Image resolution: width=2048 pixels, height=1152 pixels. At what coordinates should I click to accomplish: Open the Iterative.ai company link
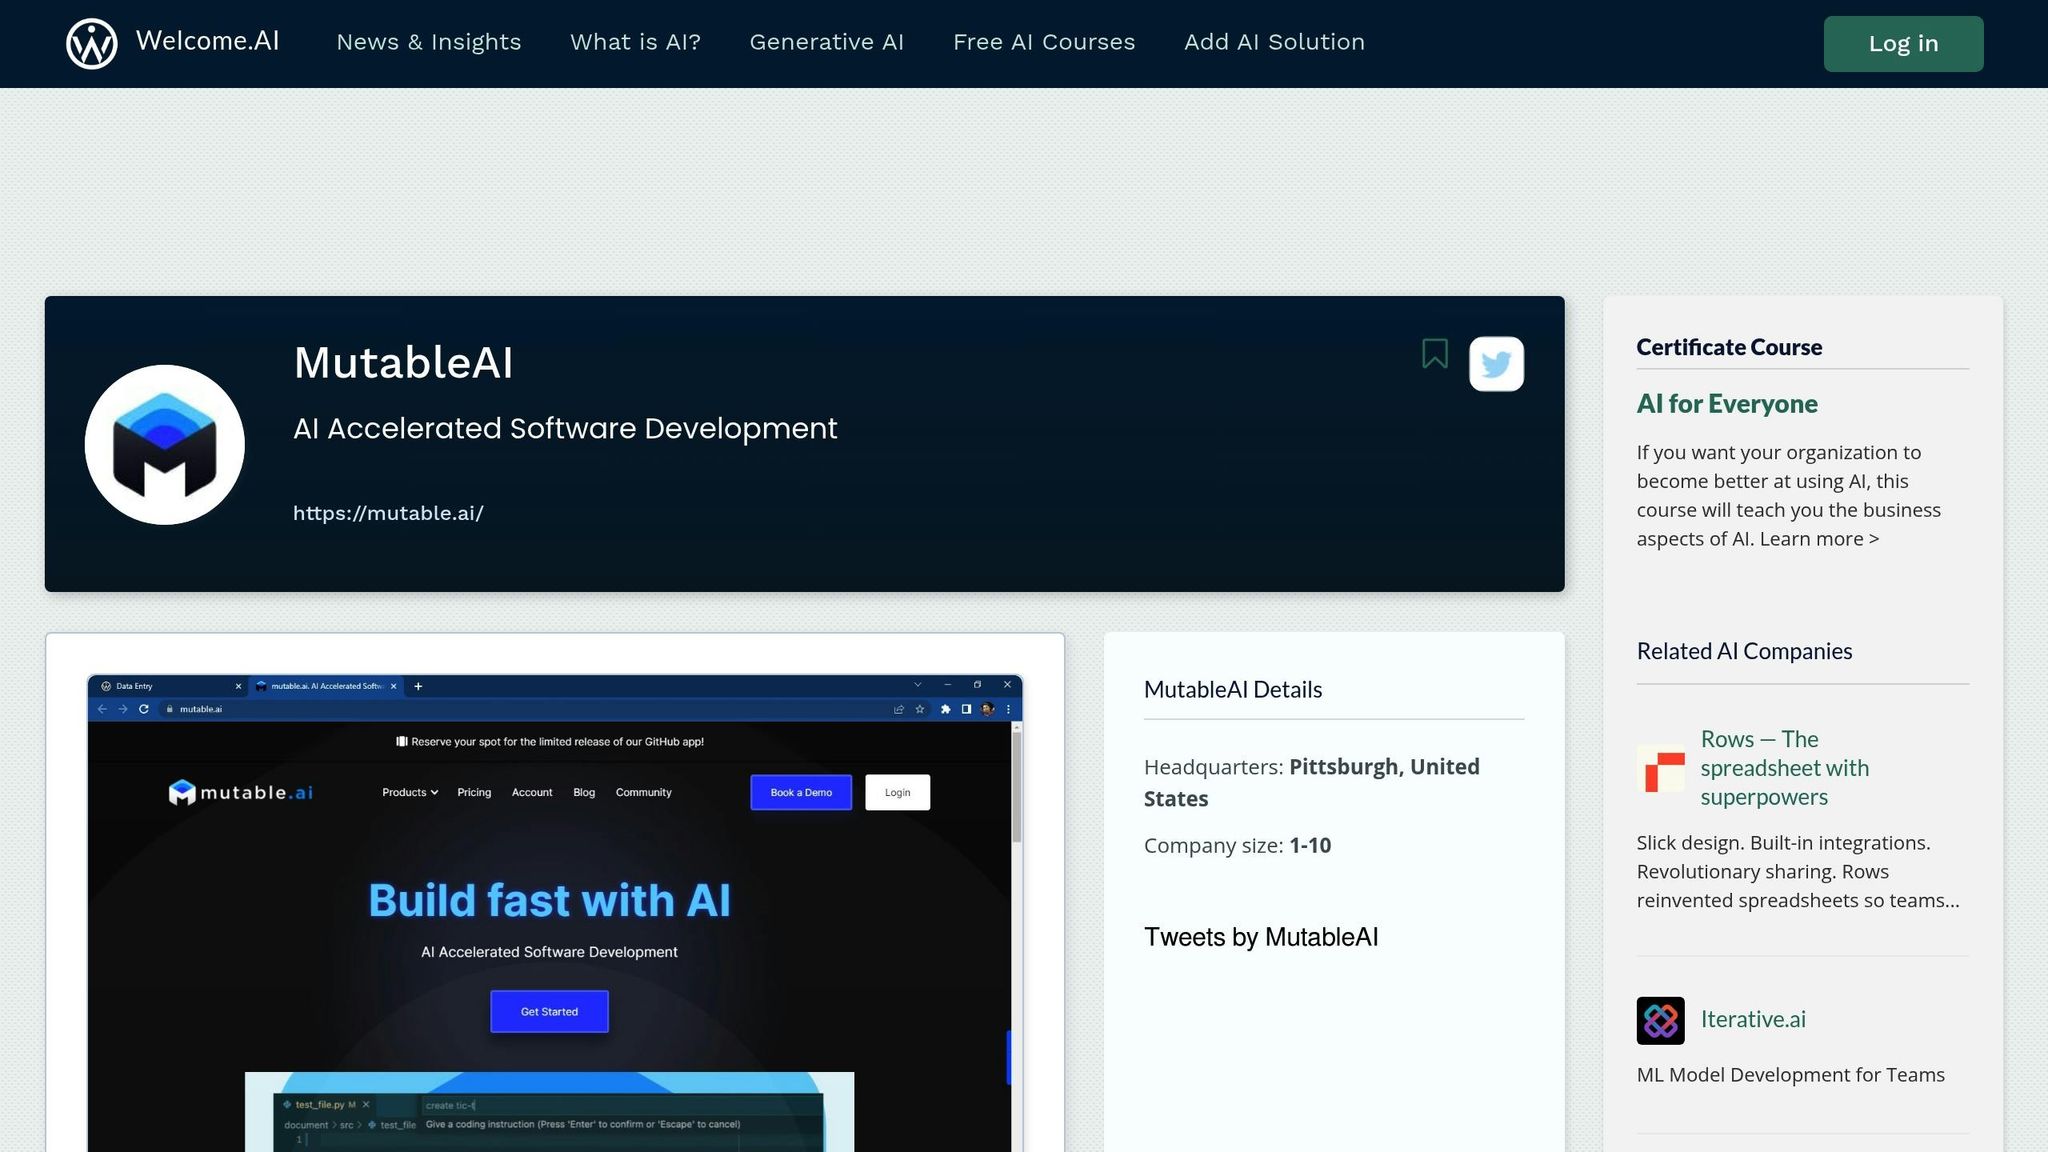(x=1753, y=1020)
